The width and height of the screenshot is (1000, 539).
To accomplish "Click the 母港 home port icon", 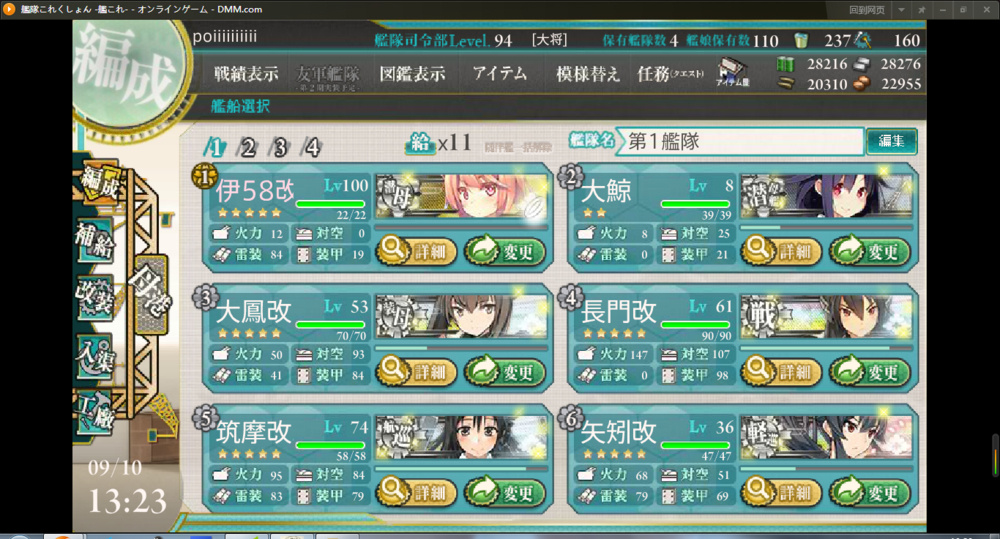I will [150, 294].
